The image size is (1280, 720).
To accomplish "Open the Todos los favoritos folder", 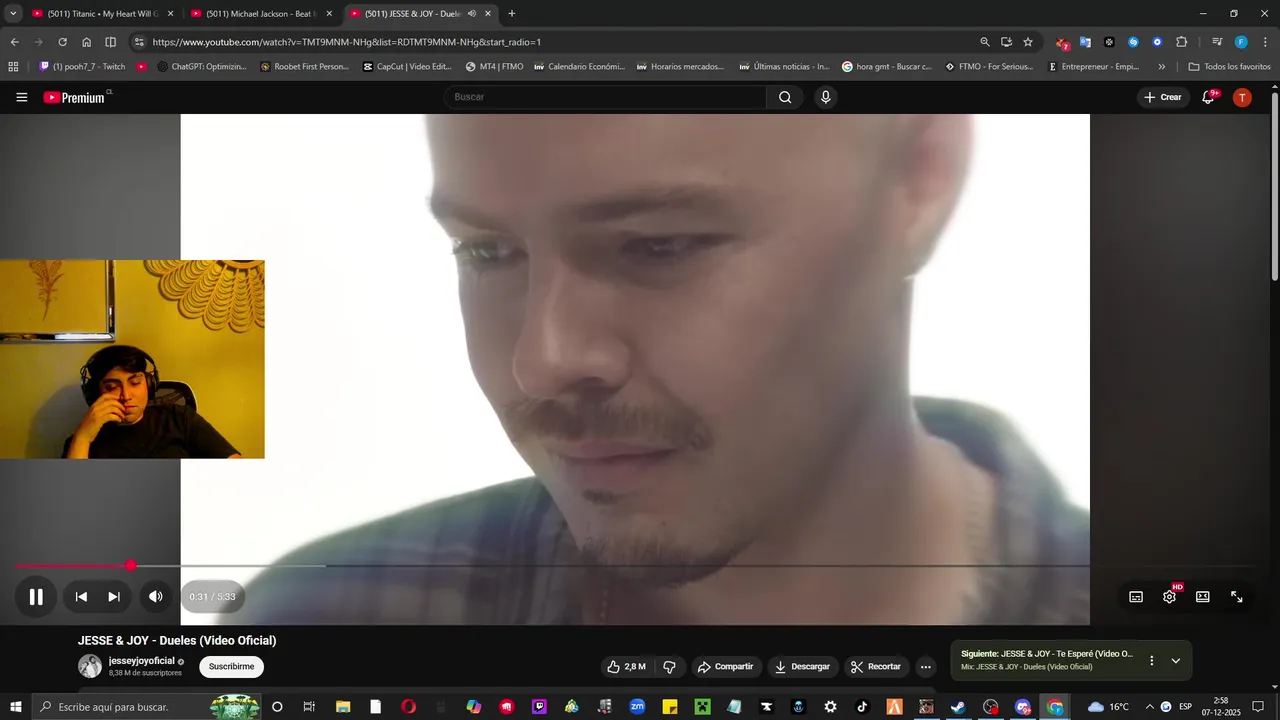I will point(1229,67).
